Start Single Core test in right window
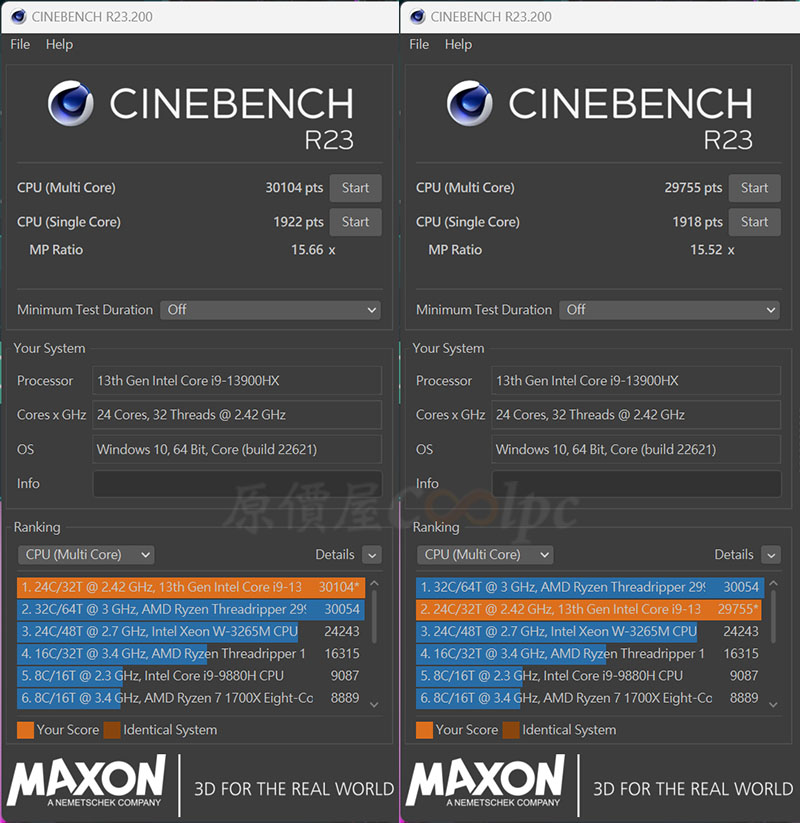 (x=754, y=222)
